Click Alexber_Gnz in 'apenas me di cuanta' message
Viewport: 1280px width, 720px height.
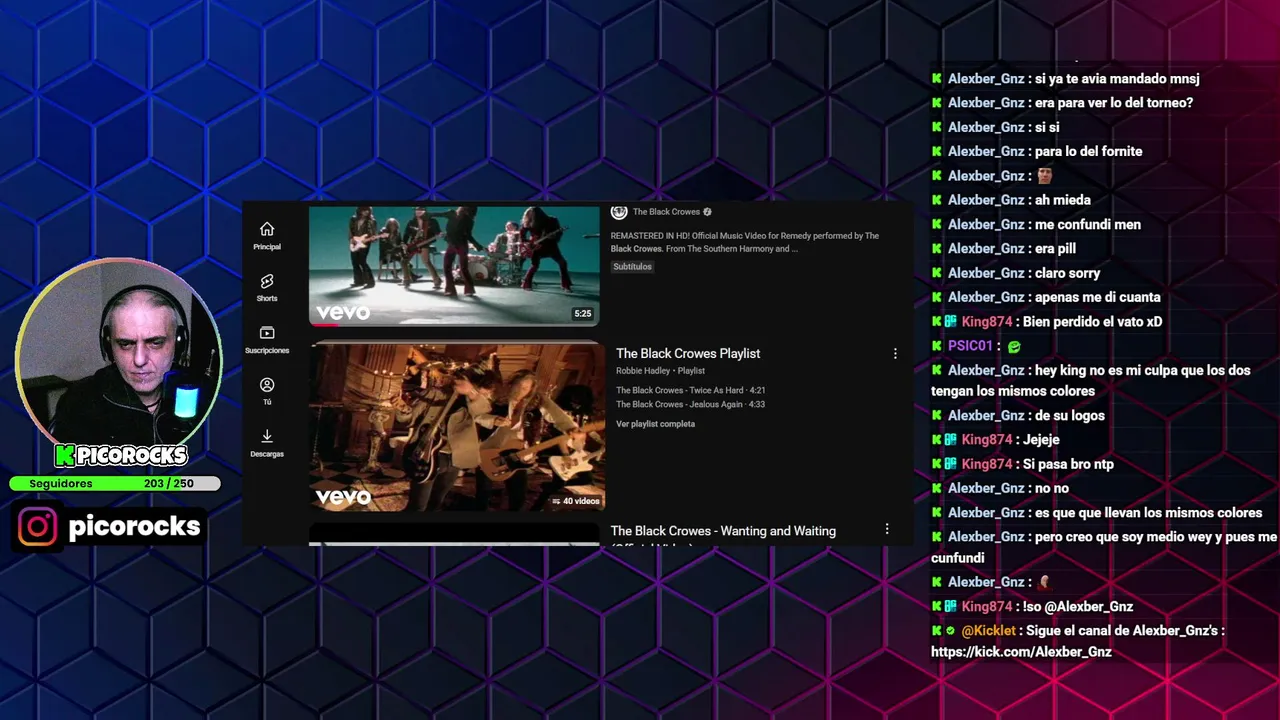986,298
